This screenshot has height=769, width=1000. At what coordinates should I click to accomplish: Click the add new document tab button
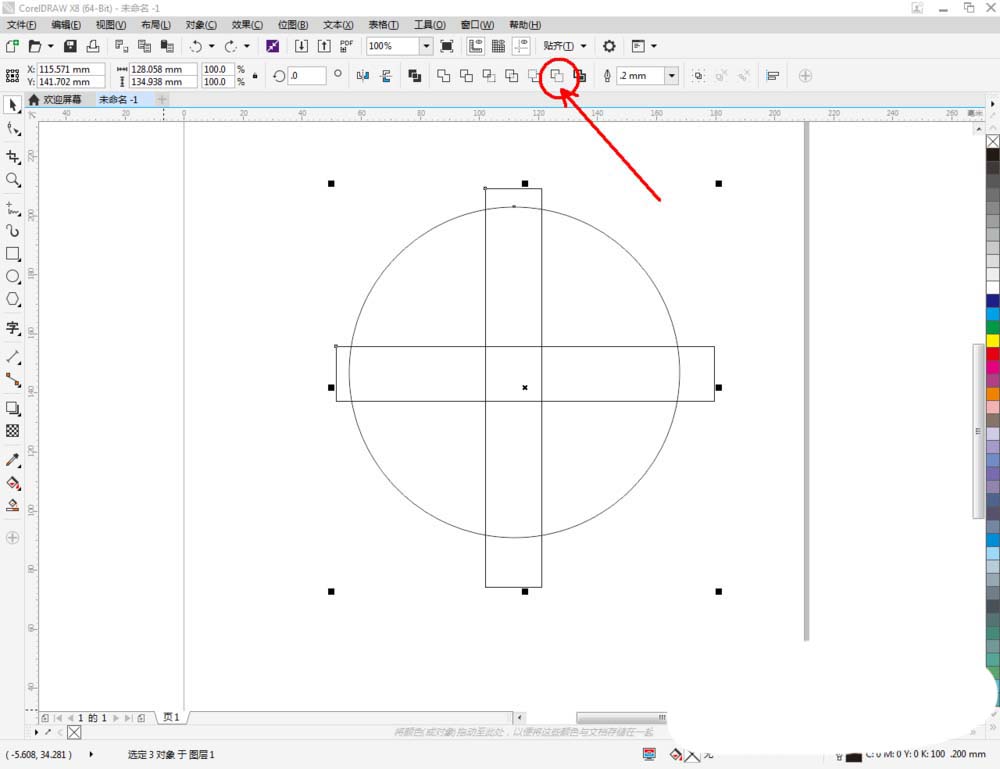162,99
